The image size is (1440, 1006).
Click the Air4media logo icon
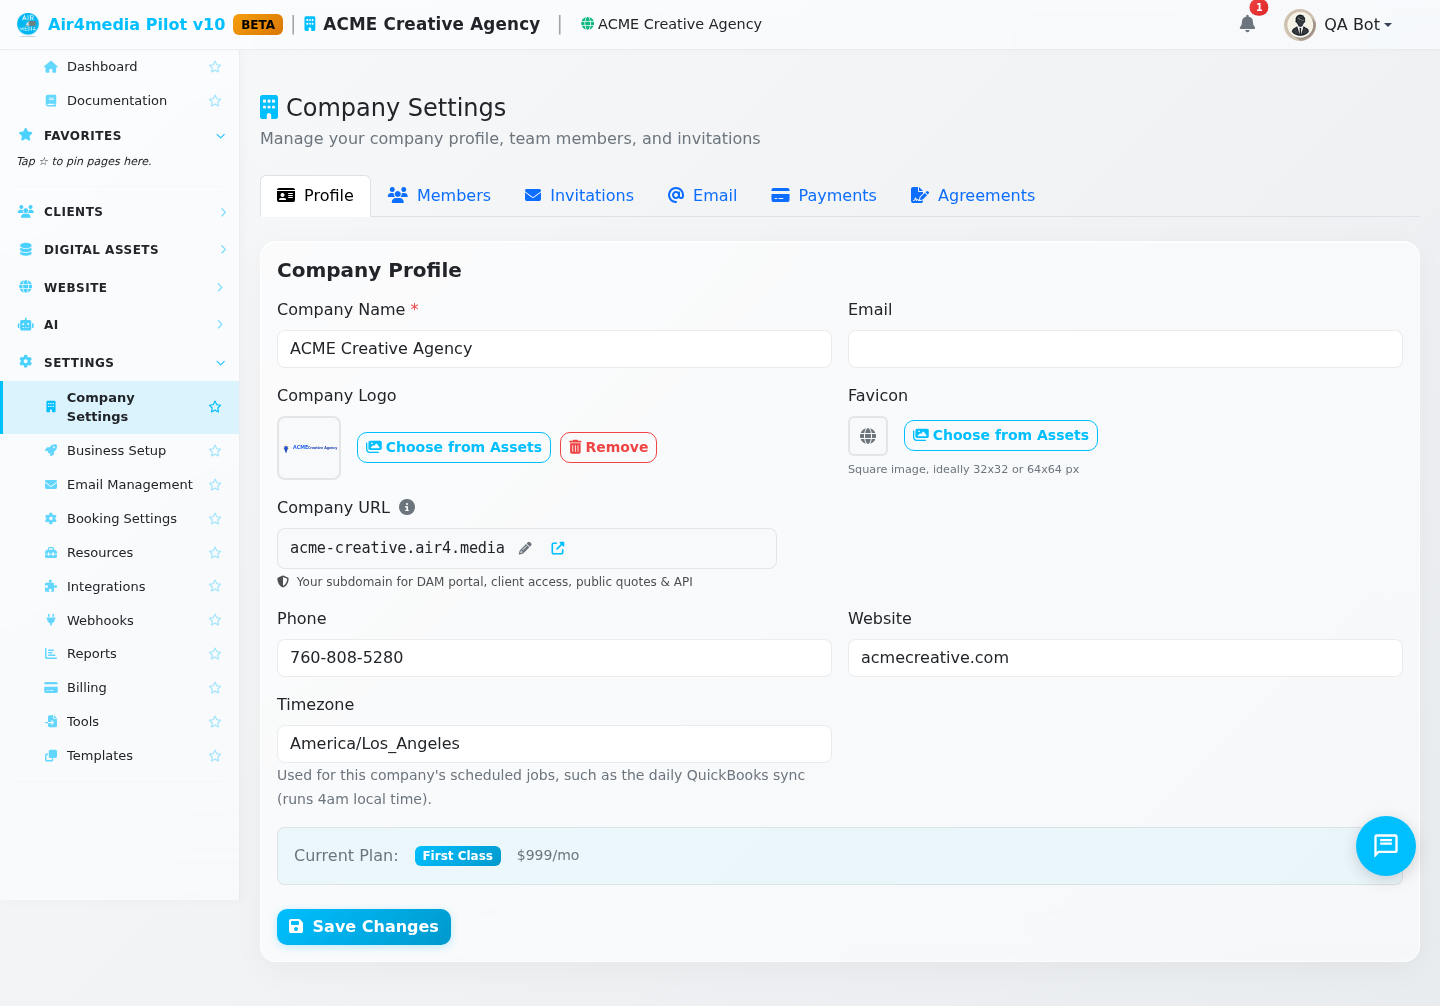click(x=28, y=24)
